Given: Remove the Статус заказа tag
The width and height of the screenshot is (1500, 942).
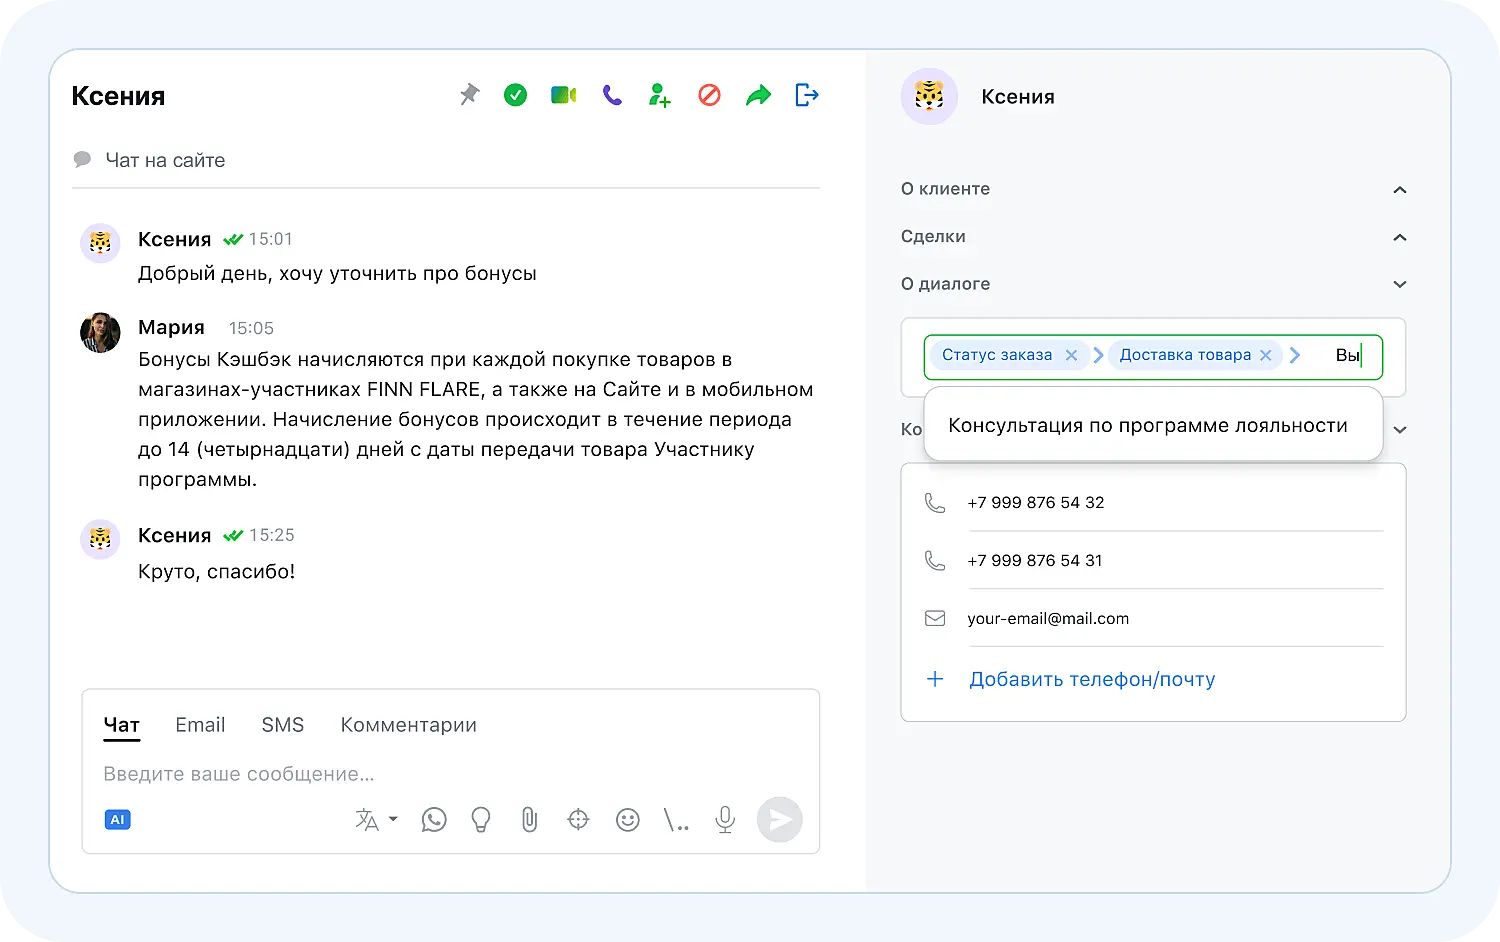Looking at the screenshot, I should tap(1070, 355).
